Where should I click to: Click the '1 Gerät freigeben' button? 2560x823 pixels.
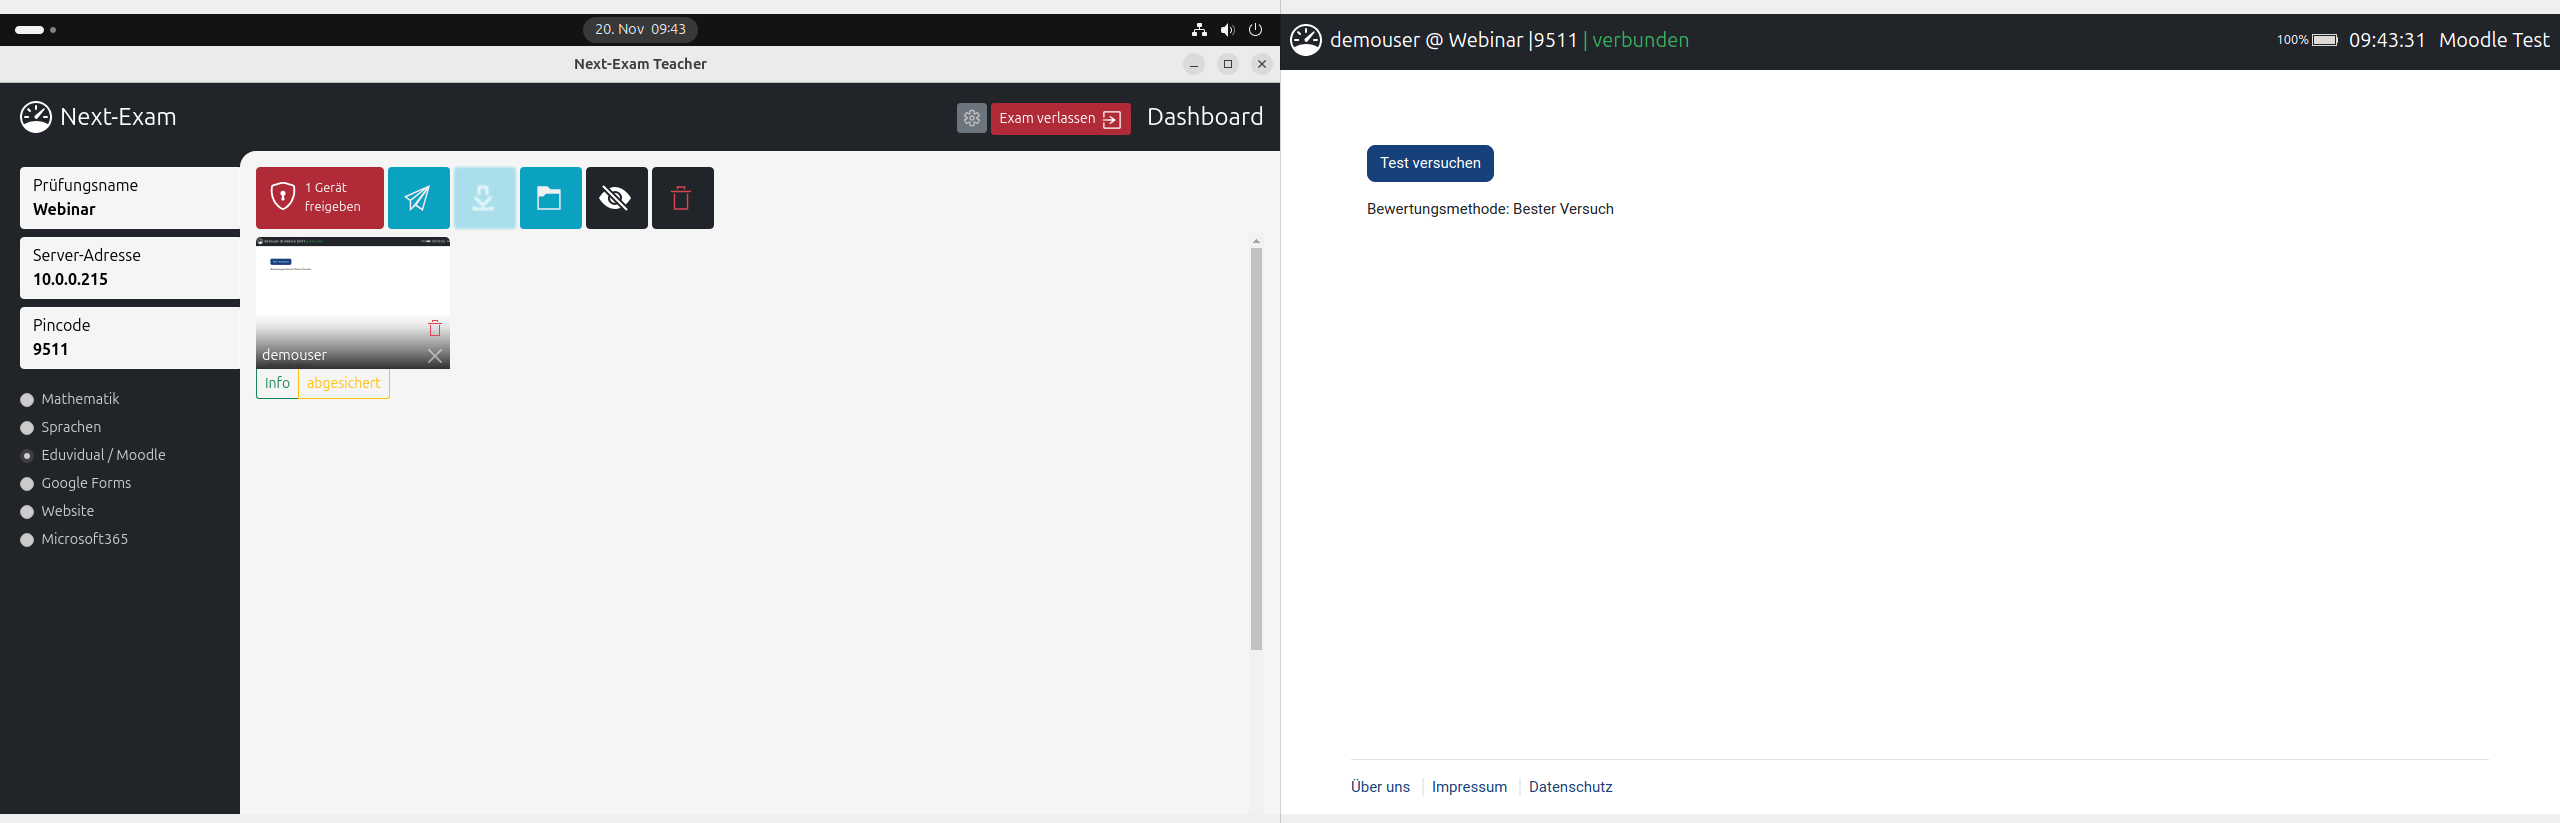click(320, 198)
